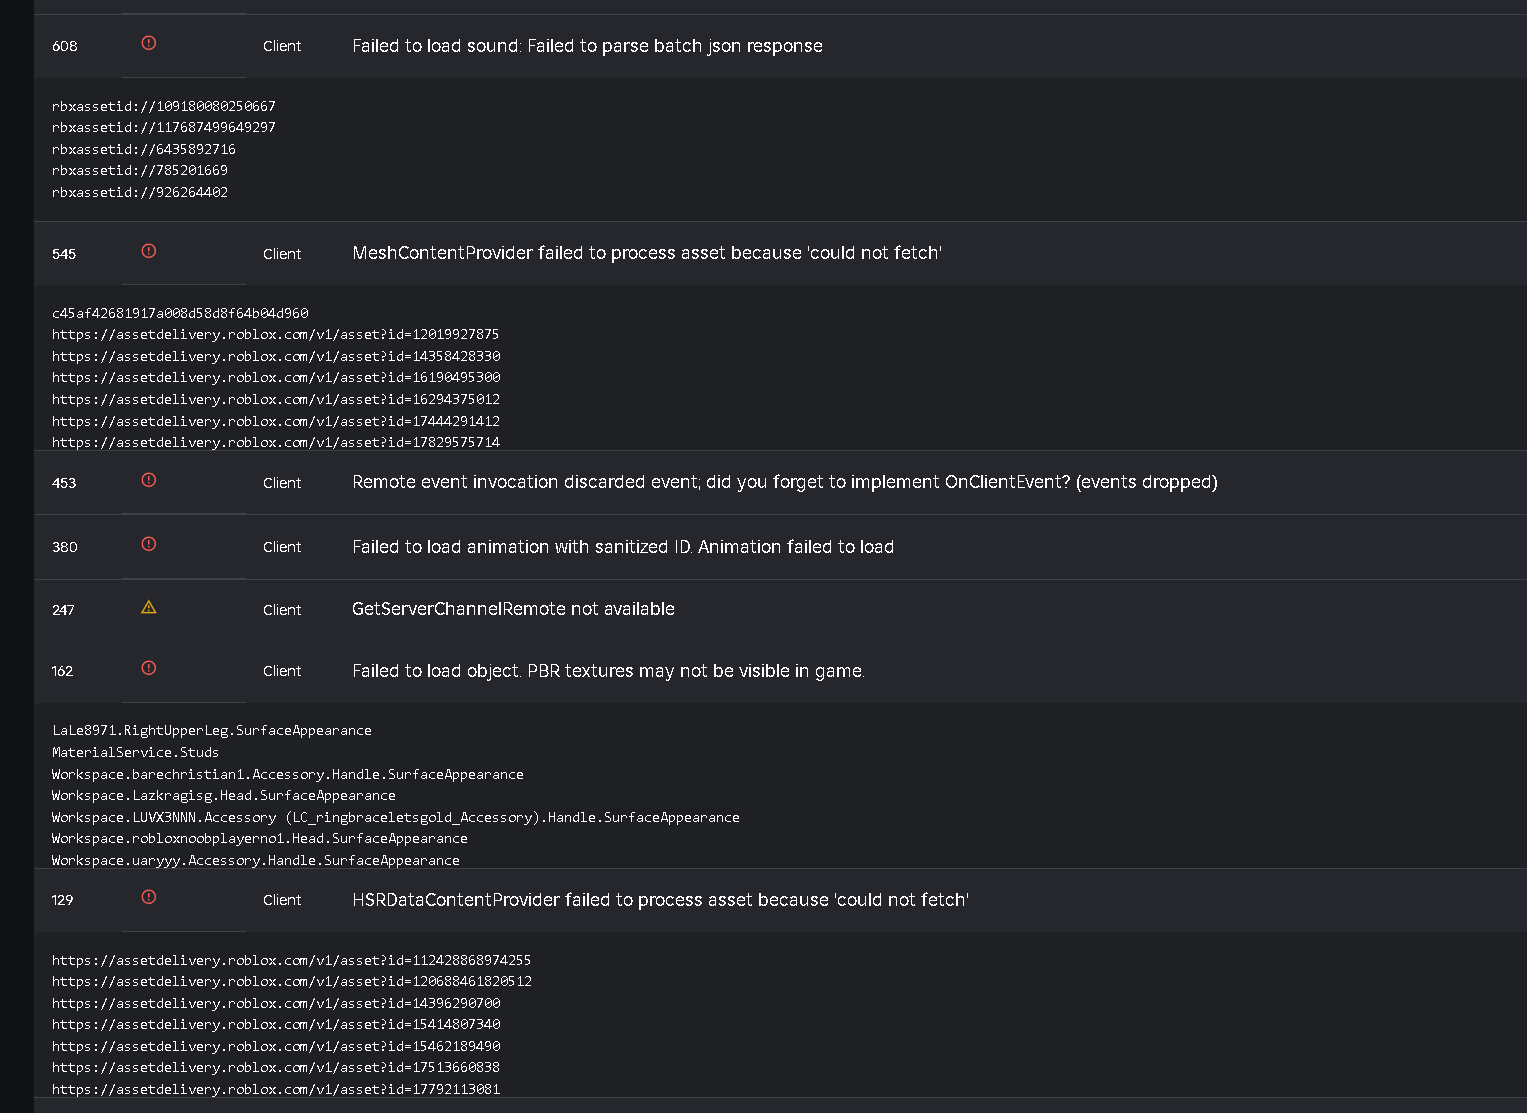This screenshot has width=1527, height=1113.
Task: Click the error icon on row 162
Action: [149, 668]
